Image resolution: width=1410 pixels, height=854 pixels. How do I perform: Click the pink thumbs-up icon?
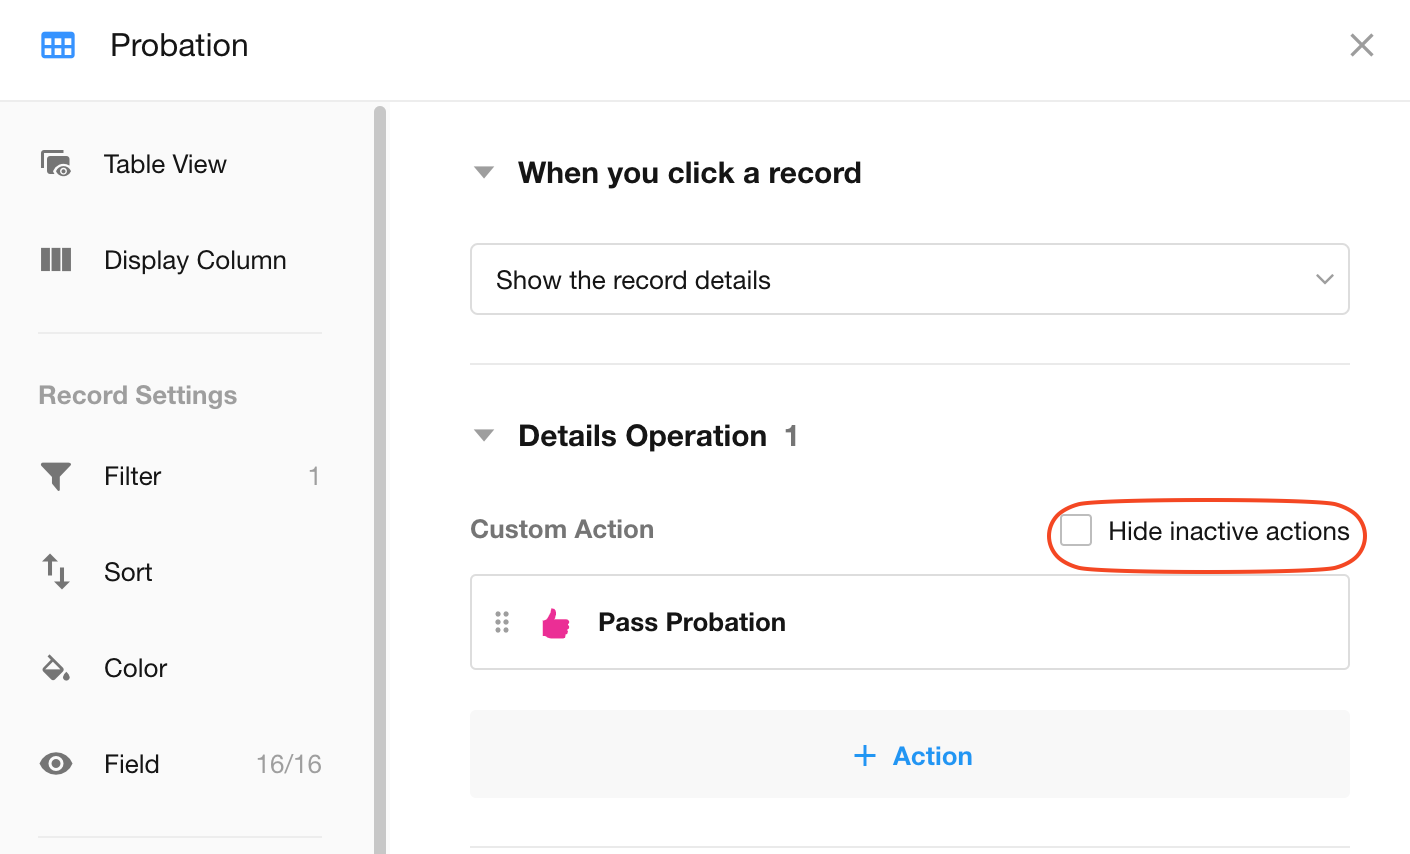pos(555,623)
